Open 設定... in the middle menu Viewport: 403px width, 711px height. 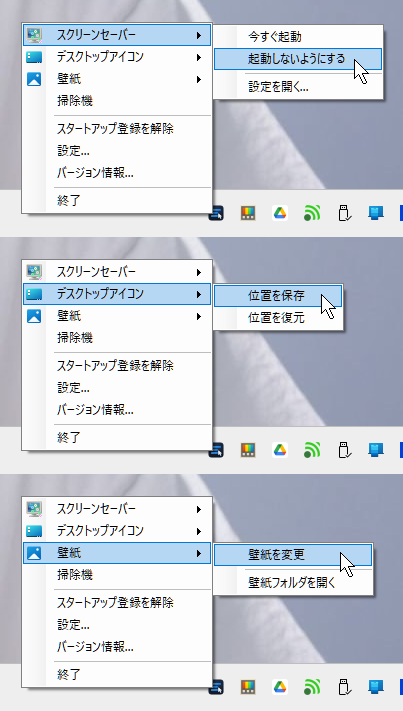coord(117,388)
